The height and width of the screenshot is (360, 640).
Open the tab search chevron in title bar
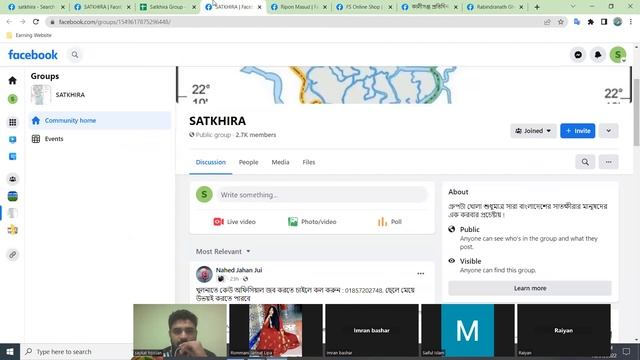pos(573,7)
